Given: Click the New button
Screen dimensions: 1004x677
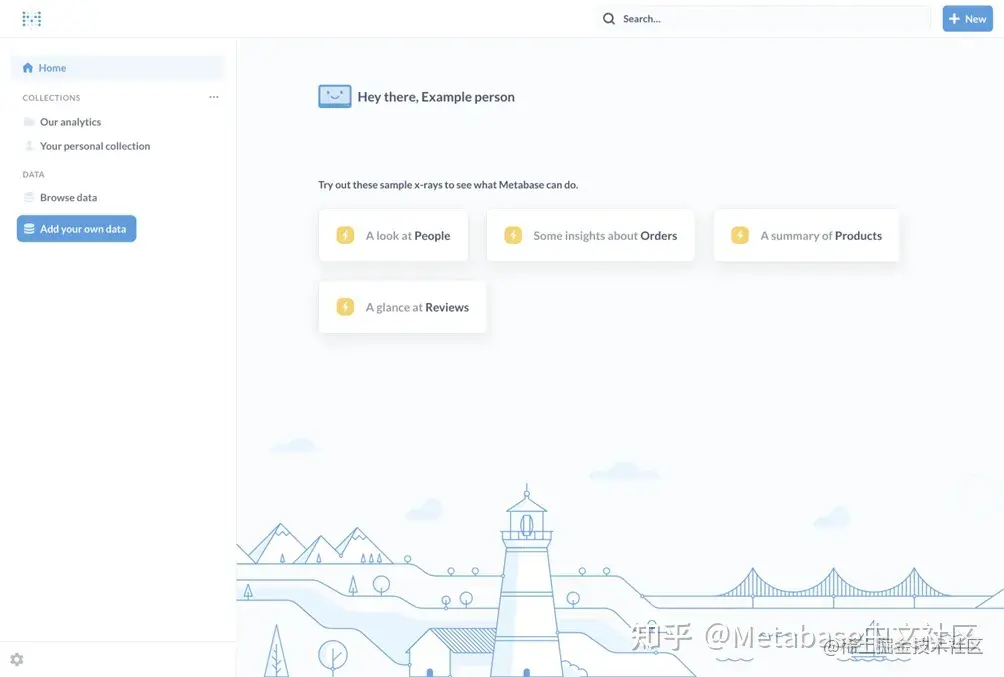Looking at the screenshot, I should [x=967, y=19].
